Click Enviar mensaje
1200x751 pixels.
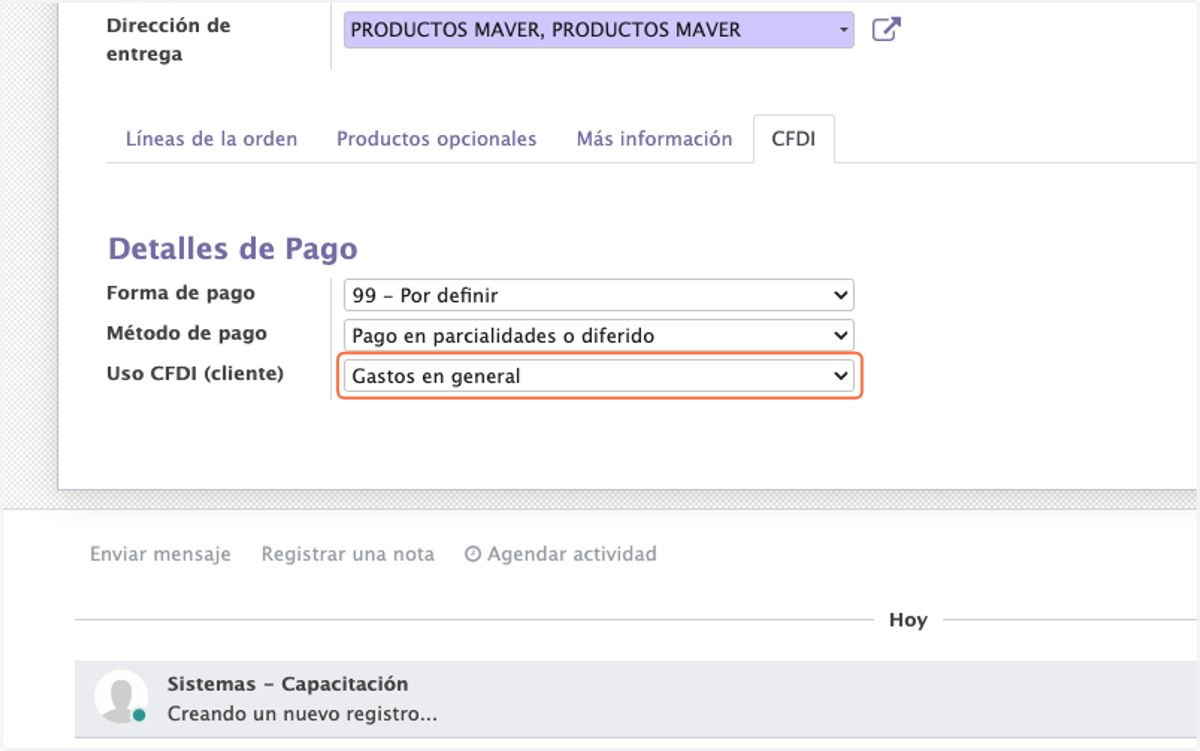click(160, 554)
